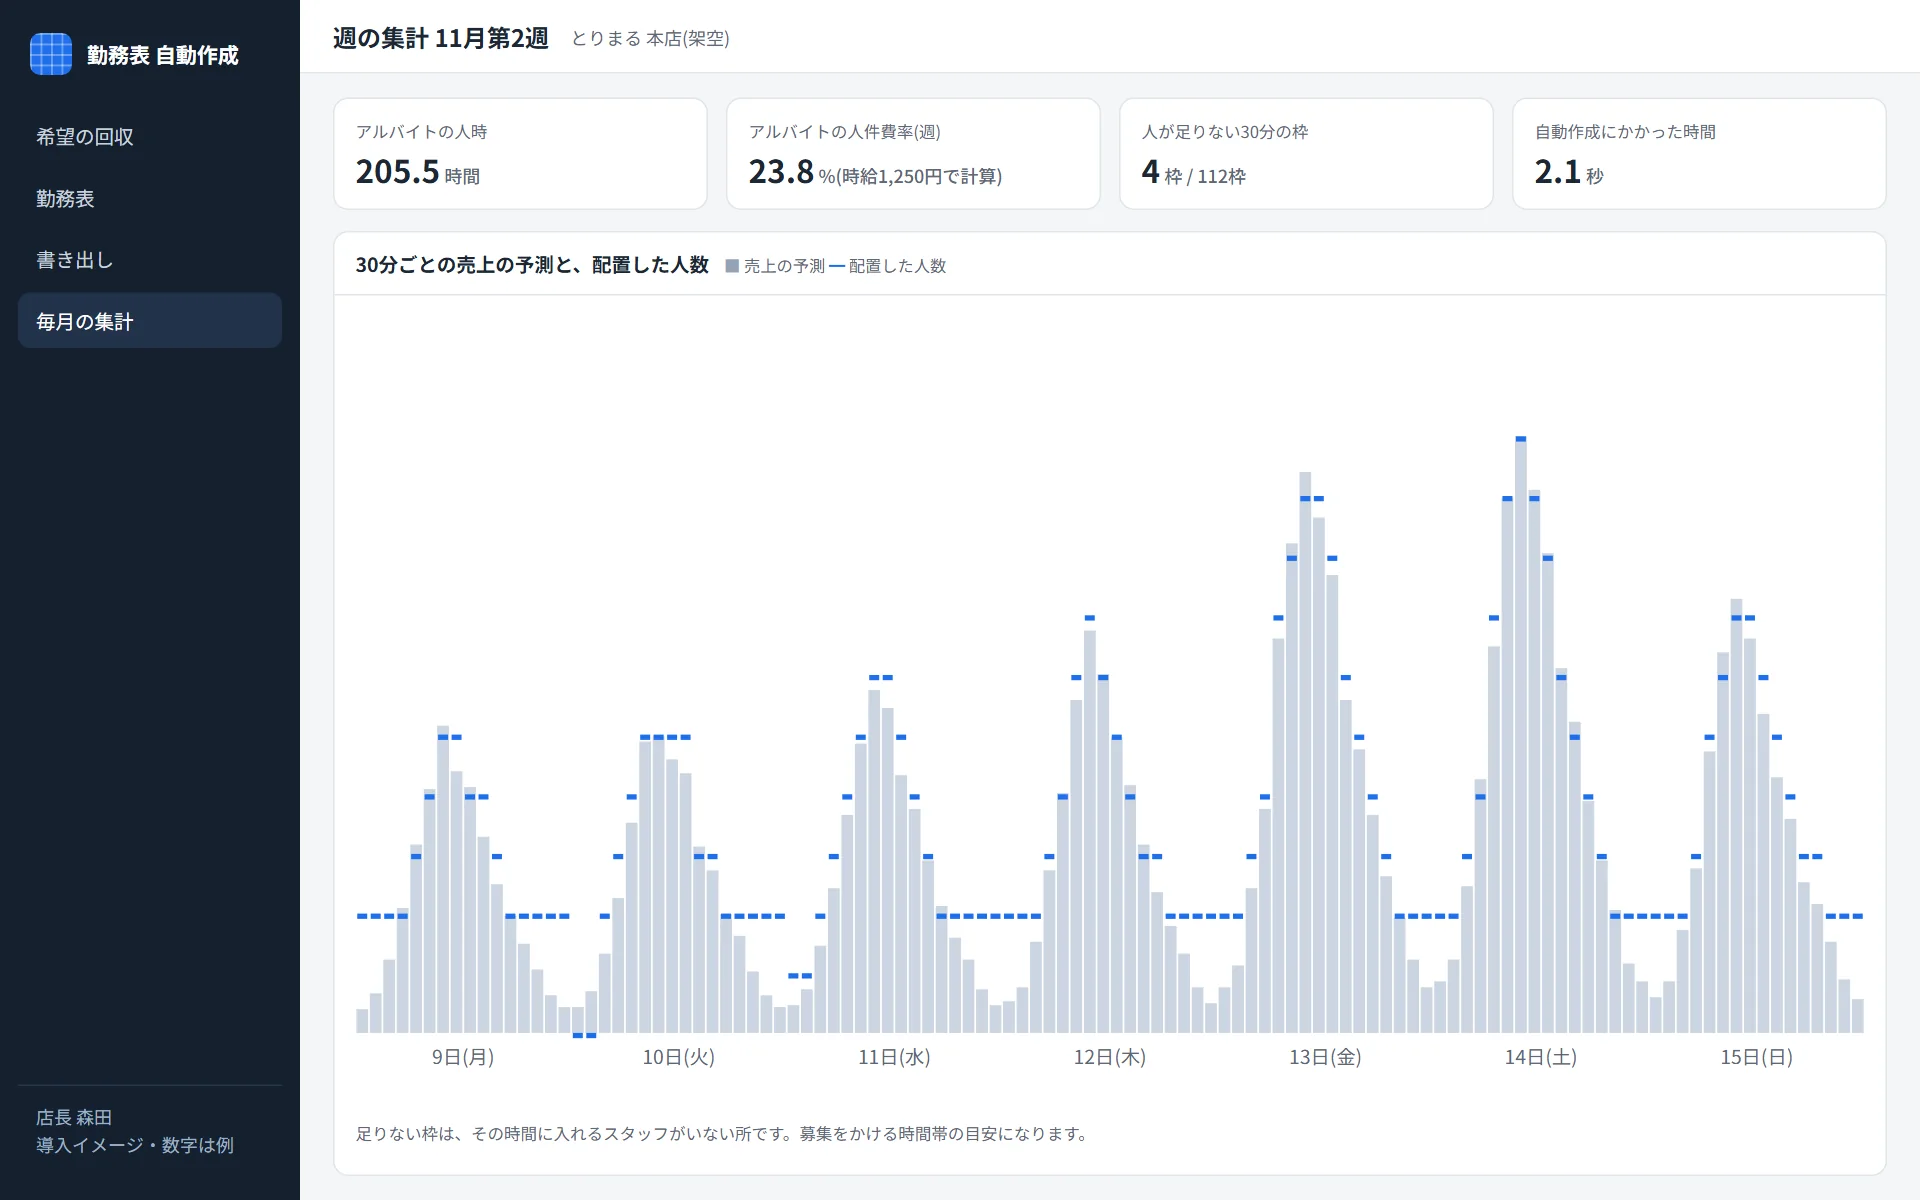
Task: Click the tallest bar on 14日(土)
Action: (x=1521, y=737)
